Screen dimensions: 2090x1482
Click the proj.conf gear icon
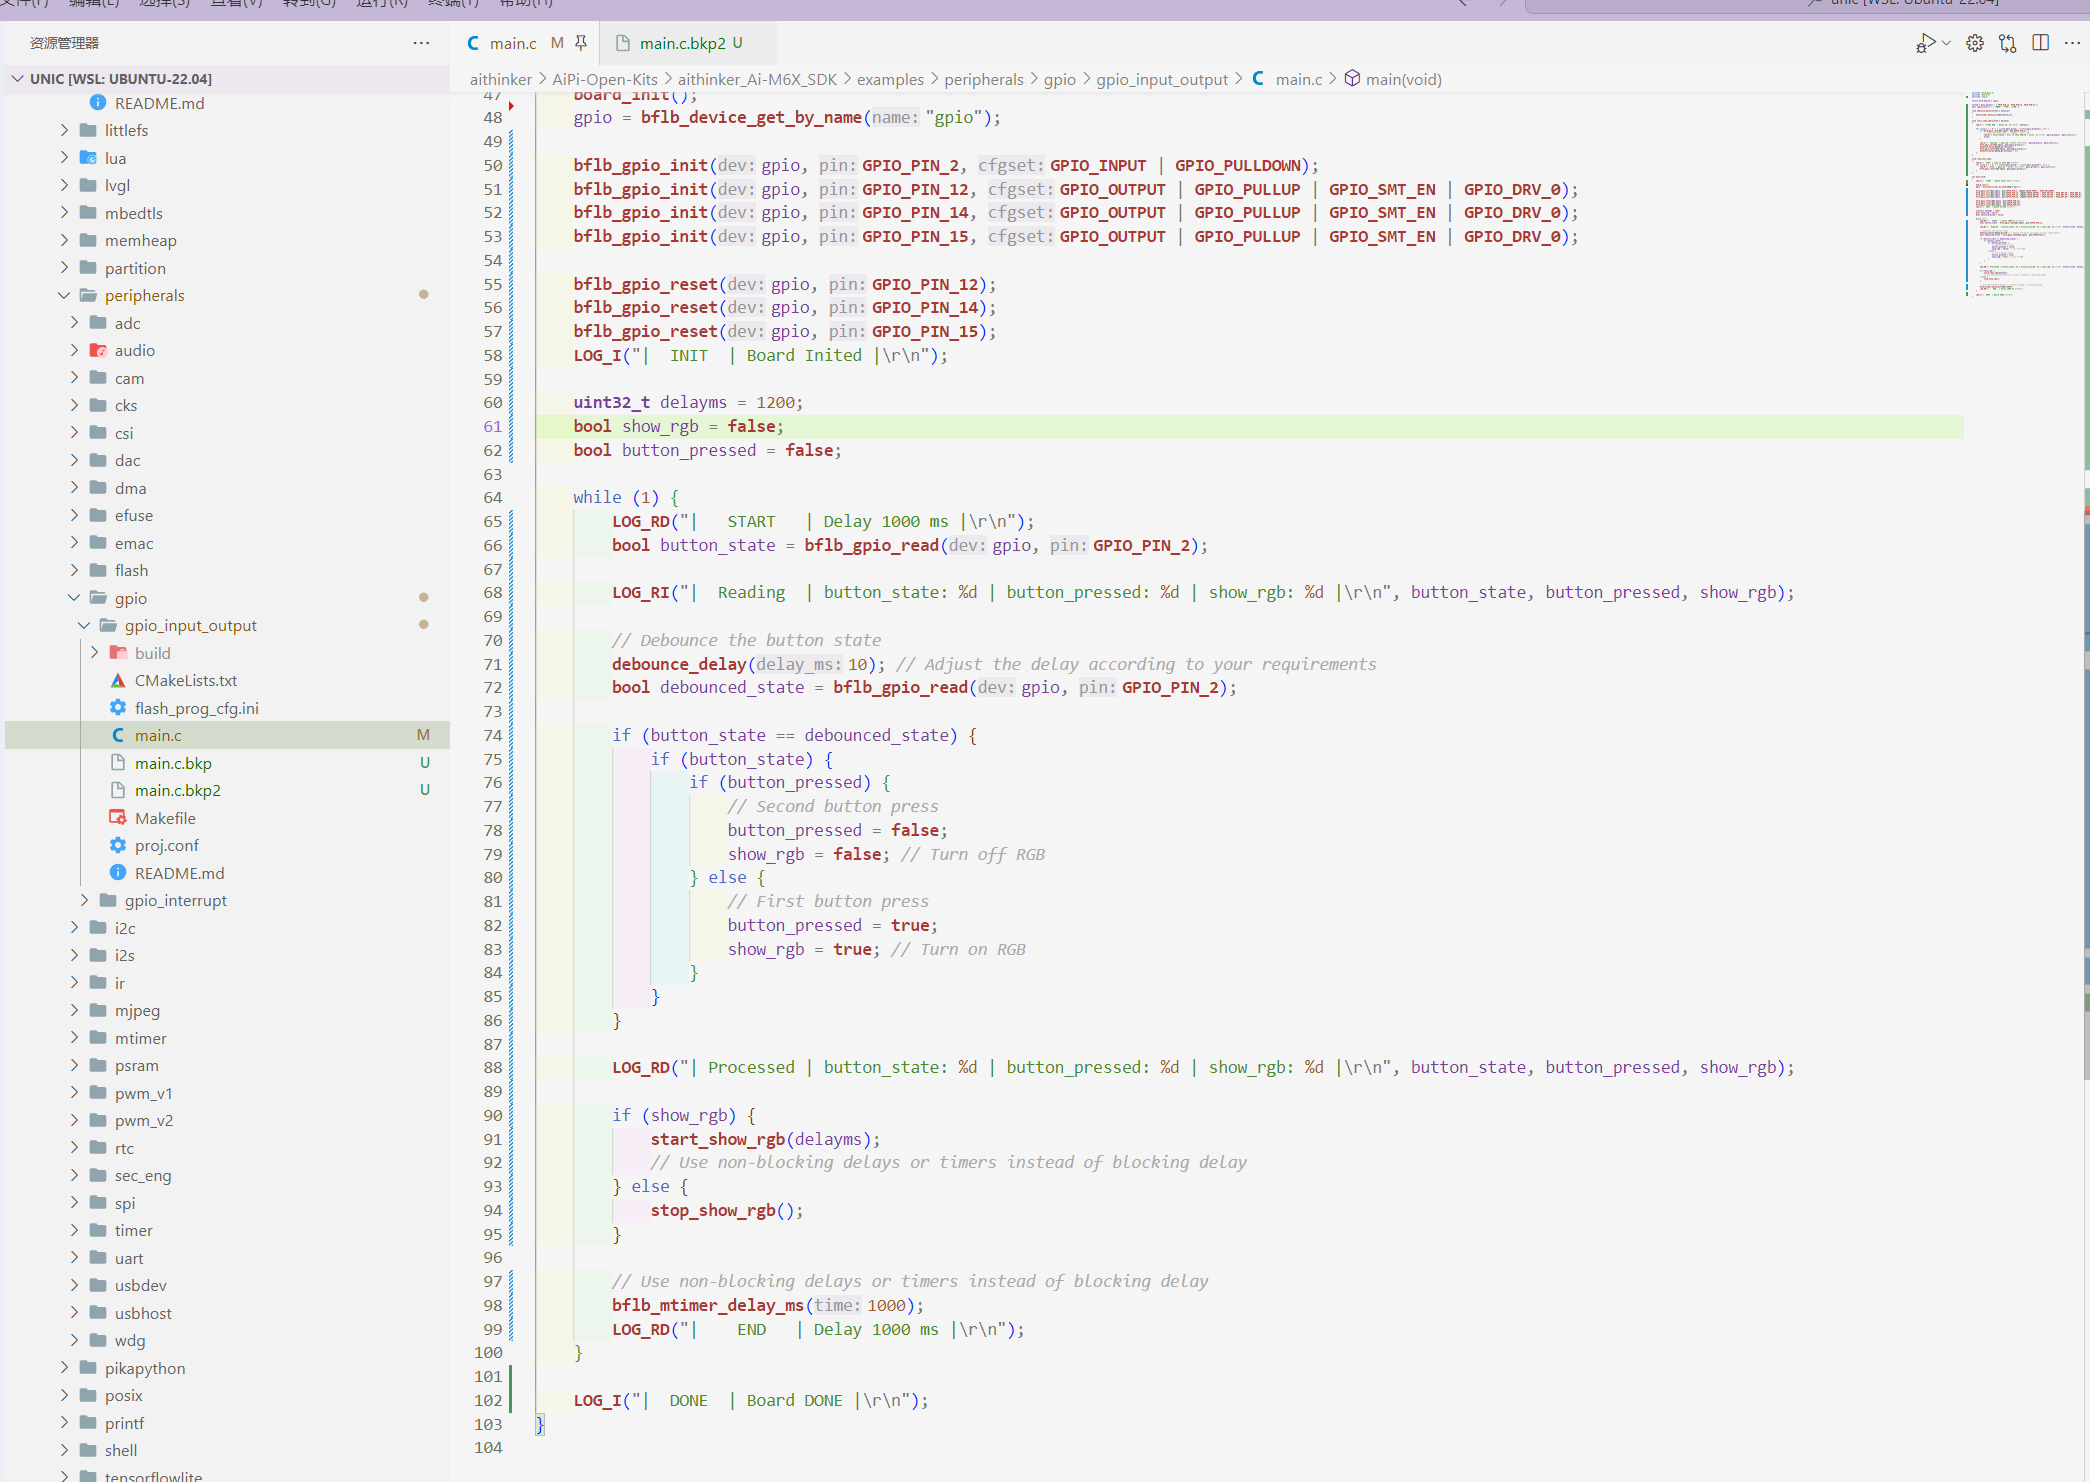pos(118,845)
